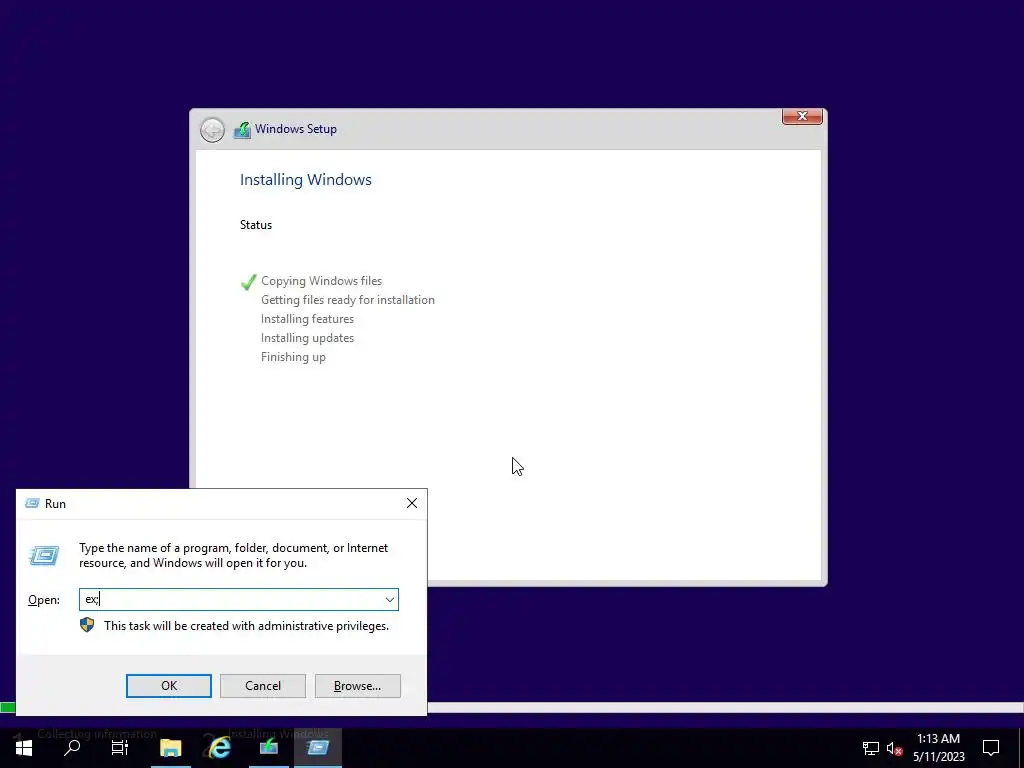1024x768 pixels.
Task: Select 'Finishing up' status text
Action: pos(293,357)
